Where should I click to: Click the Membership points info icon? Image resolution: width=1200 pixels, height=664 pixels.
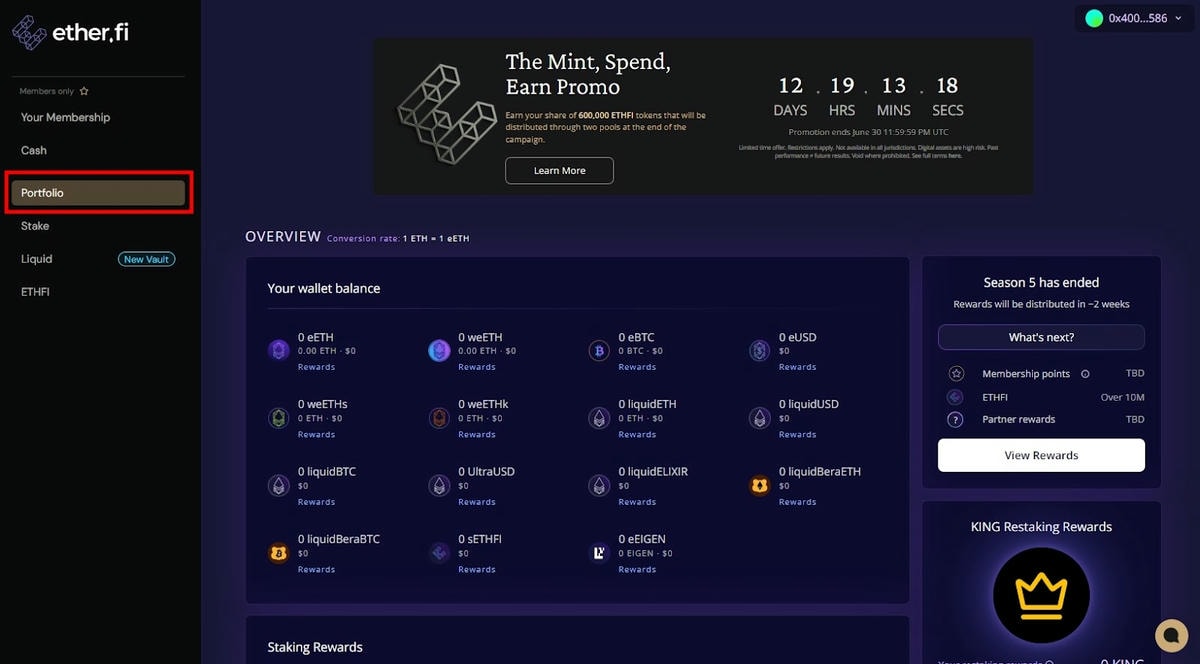1085,374
